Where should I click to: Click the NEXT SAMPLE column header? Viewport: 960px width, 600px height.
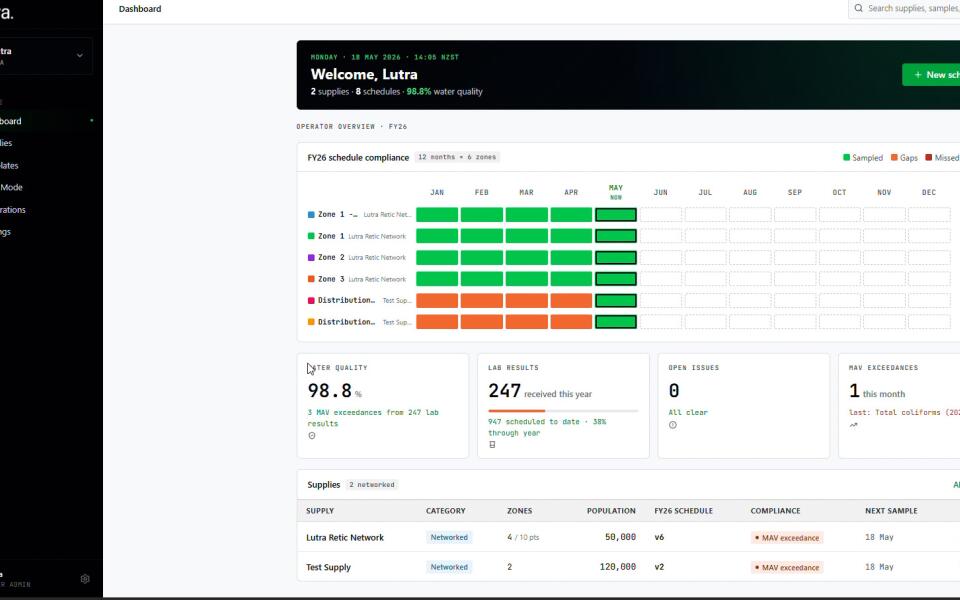891,511
